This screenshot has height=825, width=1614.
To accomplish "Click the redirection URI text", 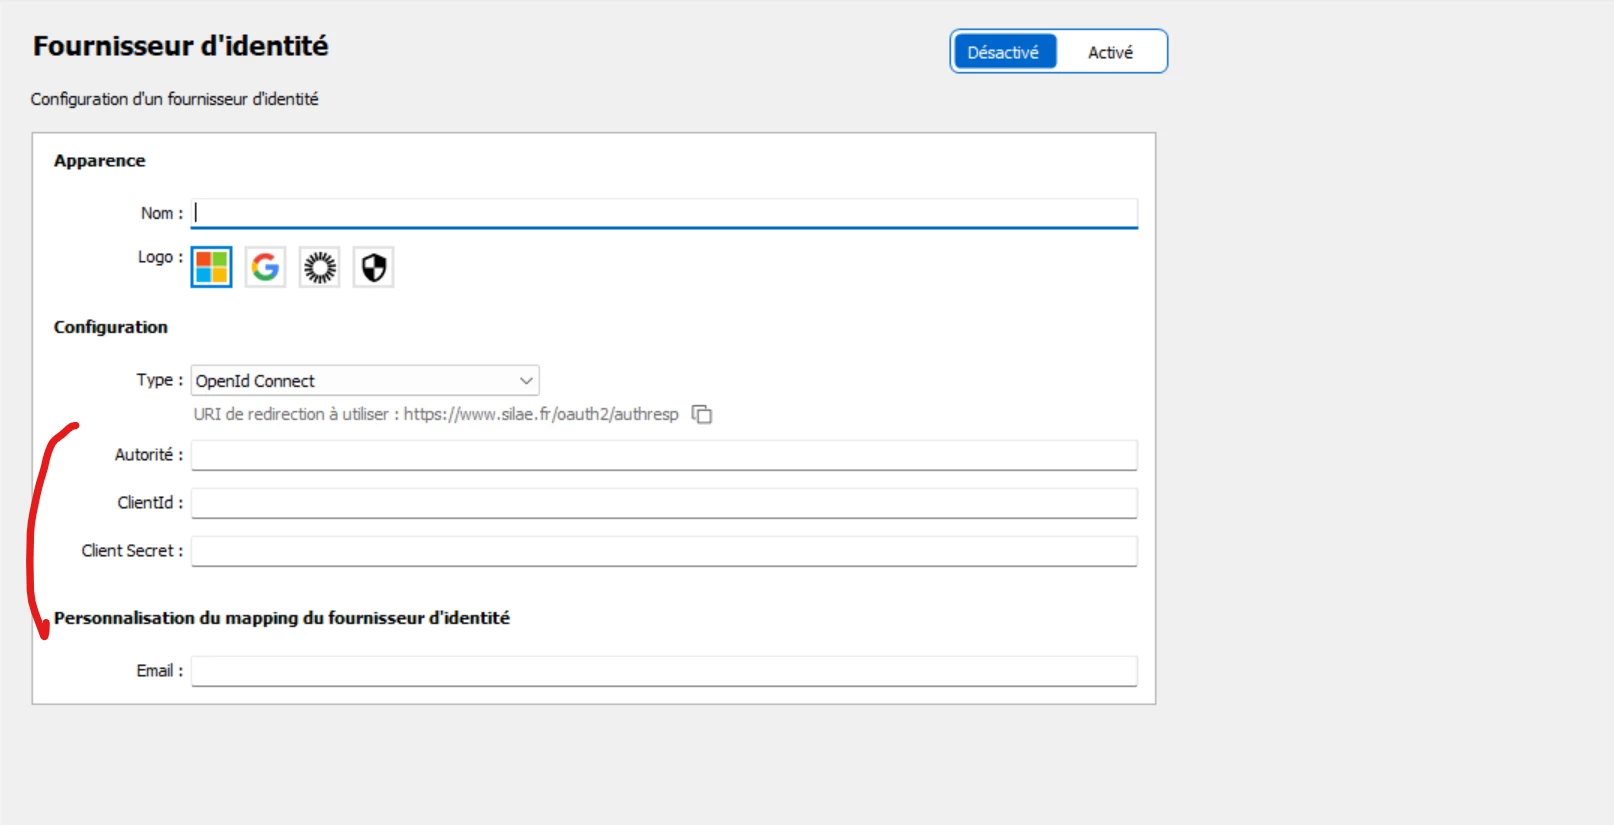I will point(436,414).
